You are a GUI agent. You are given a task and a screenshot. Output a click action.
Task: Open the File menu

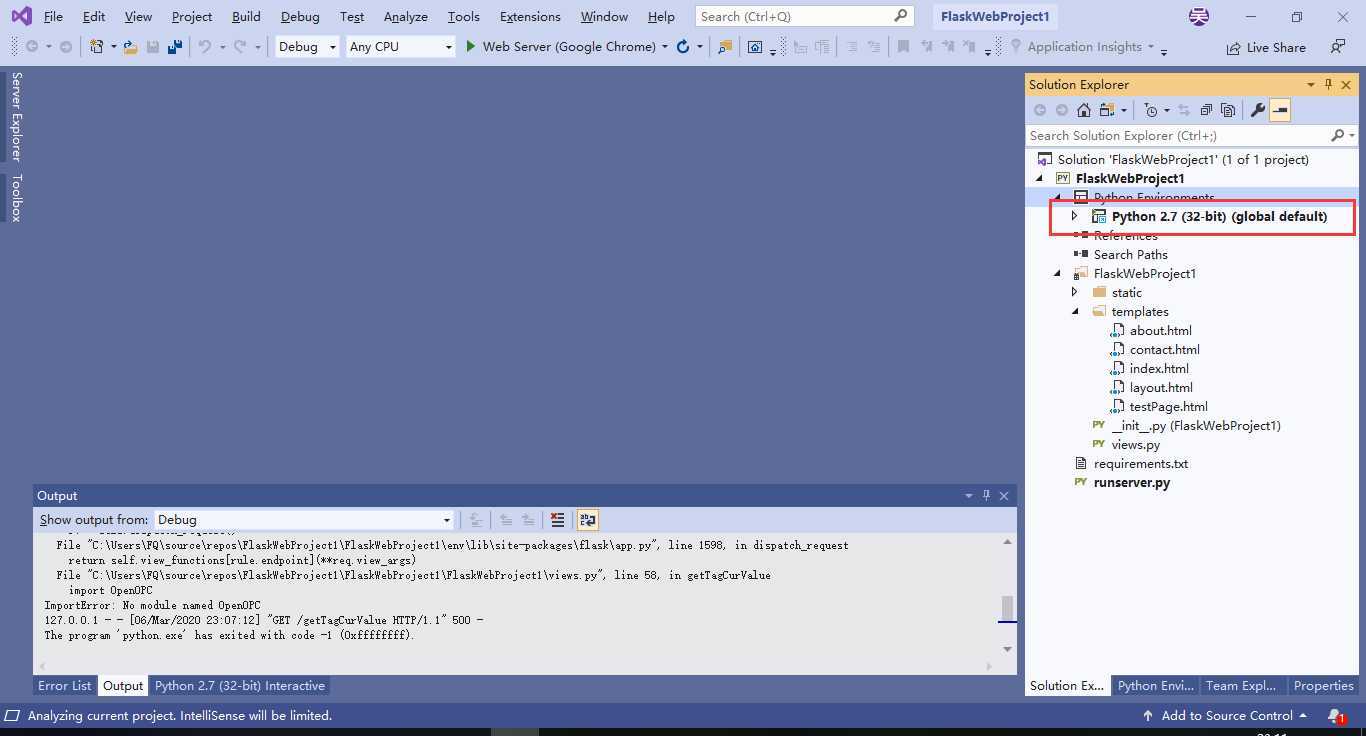(53, 16)
